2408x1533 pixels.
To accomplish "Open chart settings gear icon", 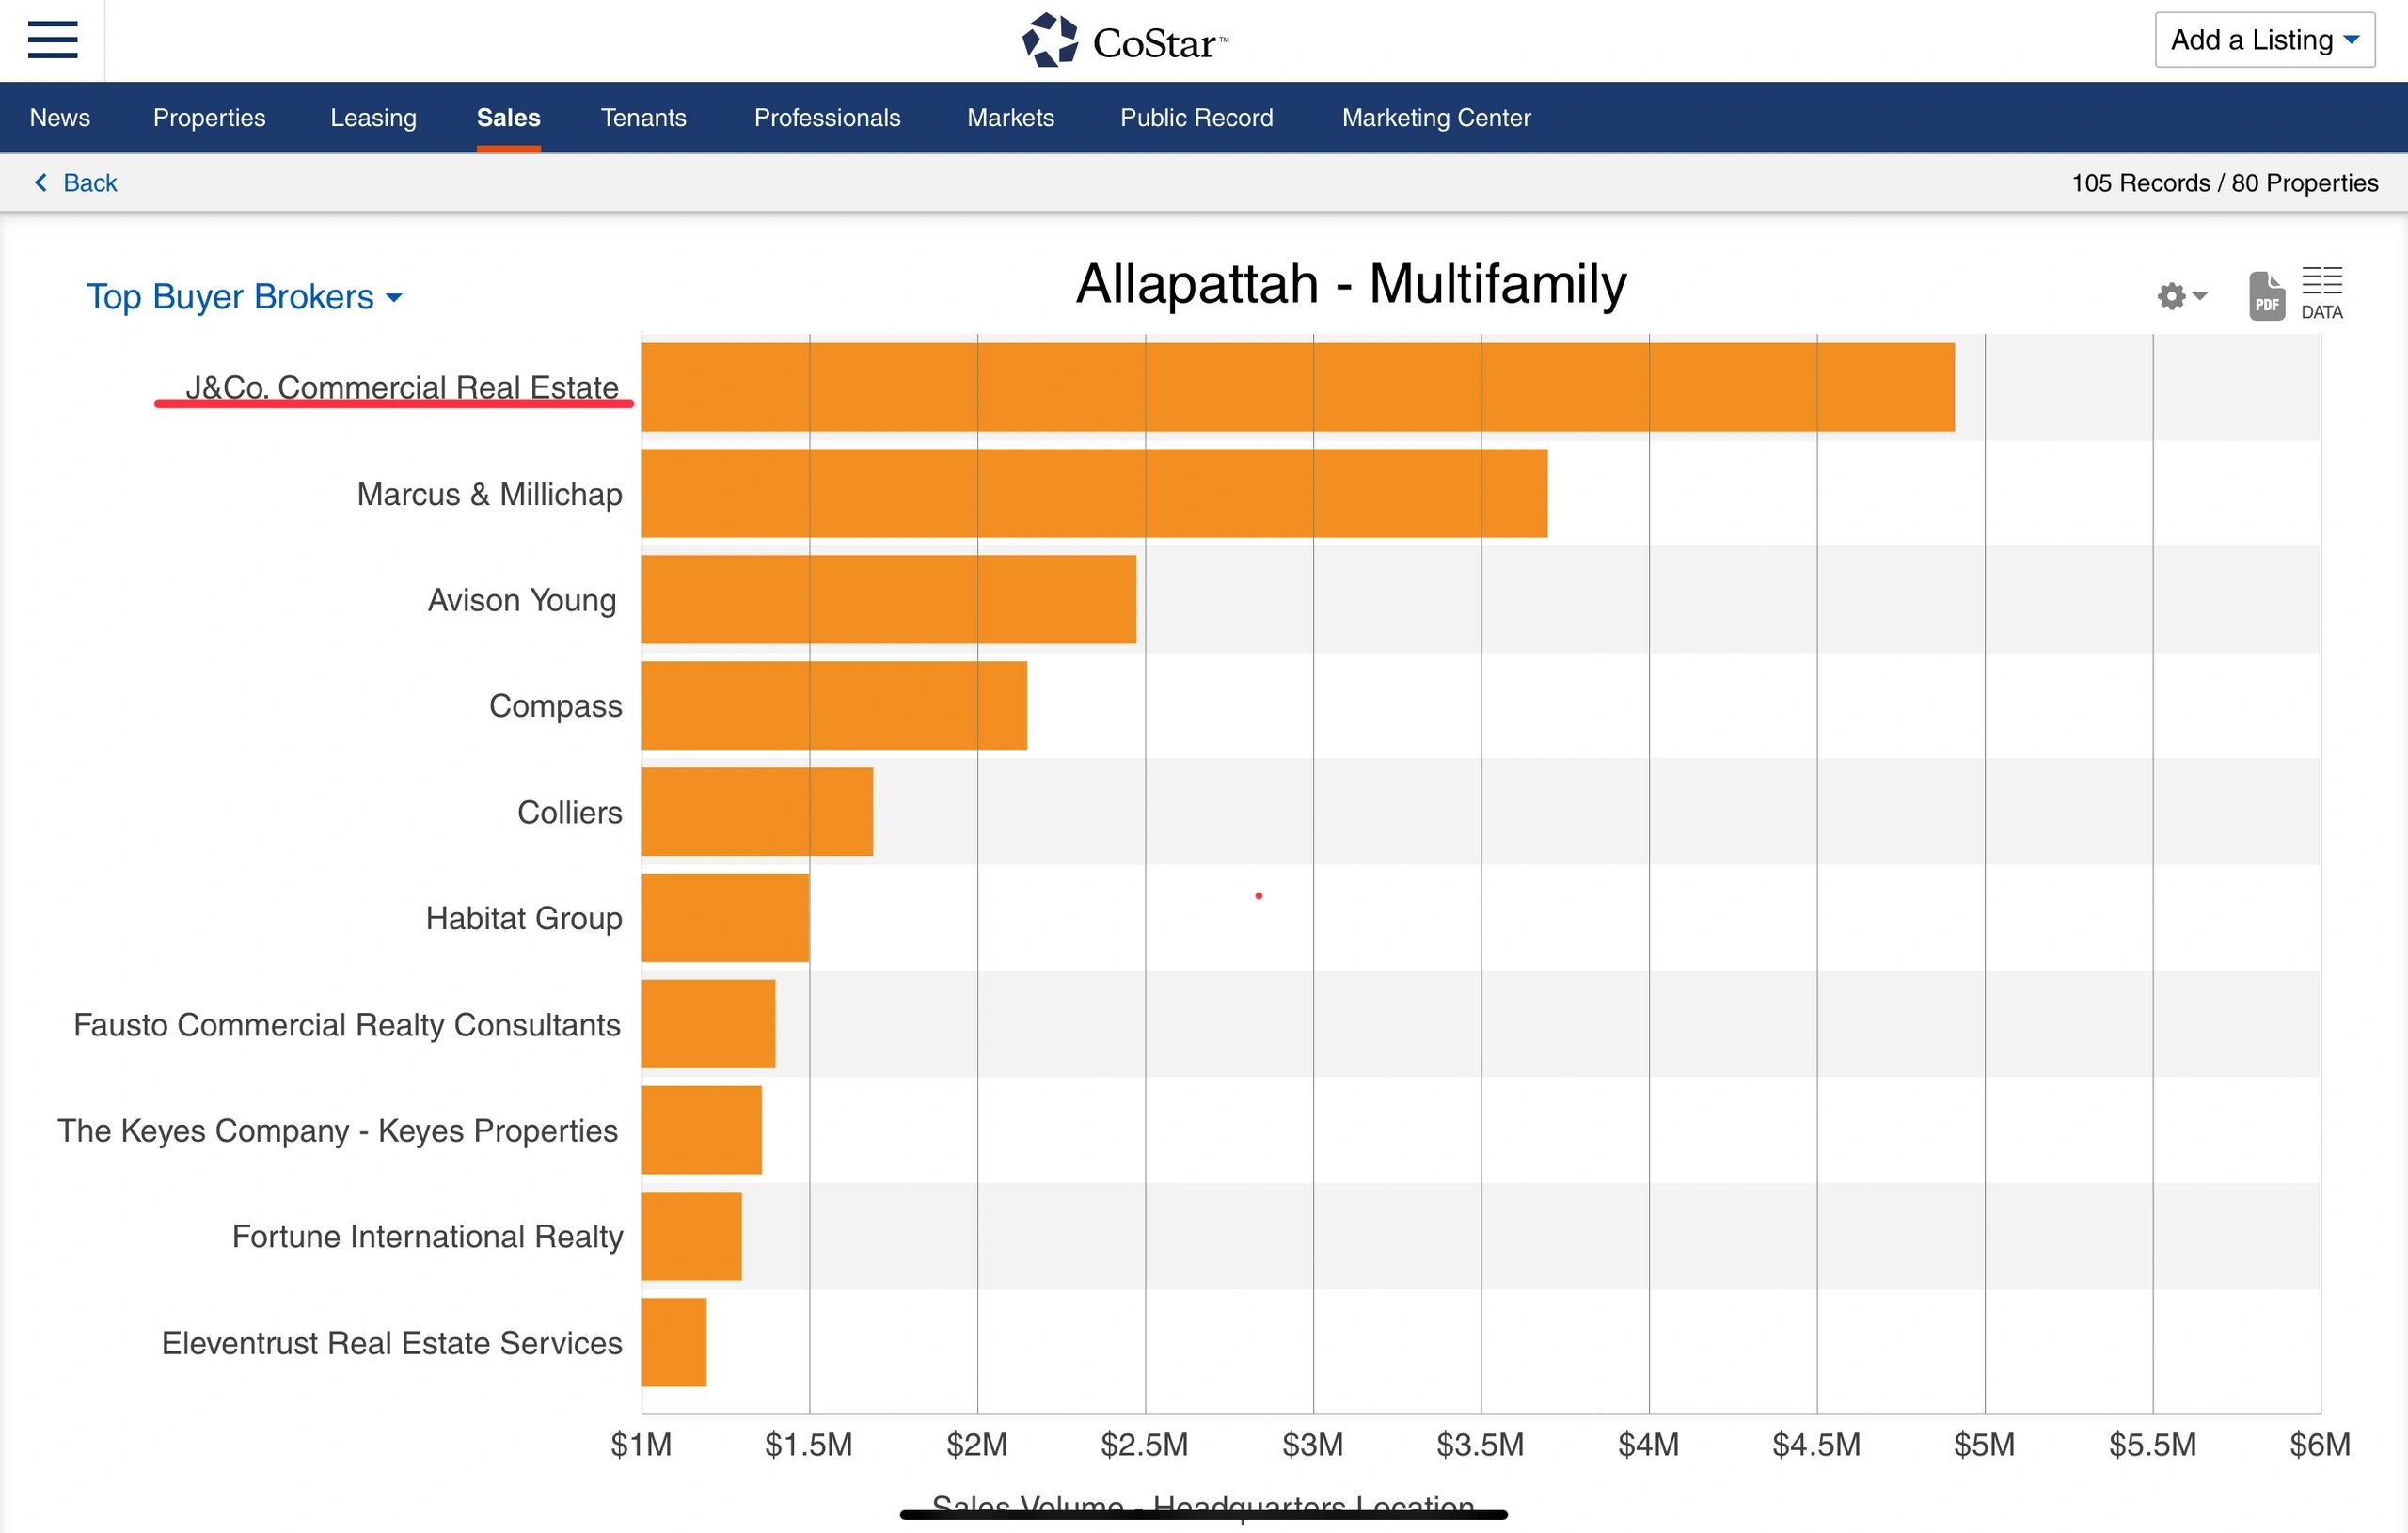I will point(2171,296).
